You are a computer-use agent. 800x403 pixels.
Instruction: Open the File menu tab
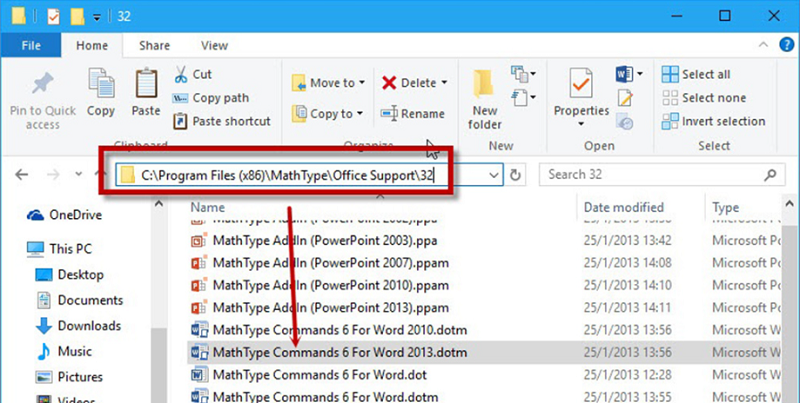click(x=31, y=45)
